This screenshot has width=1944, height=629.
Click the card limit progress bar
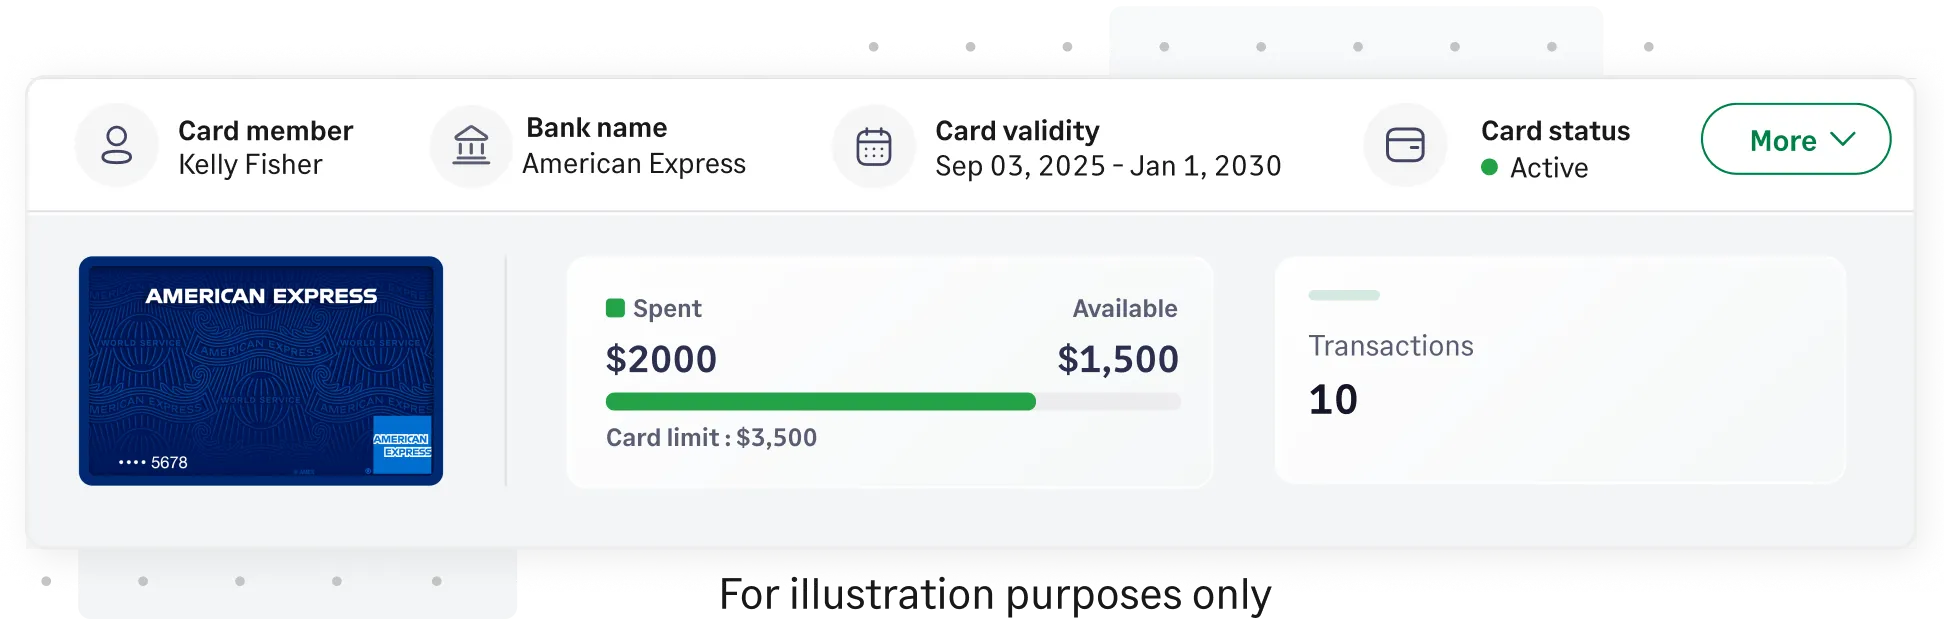893,402
